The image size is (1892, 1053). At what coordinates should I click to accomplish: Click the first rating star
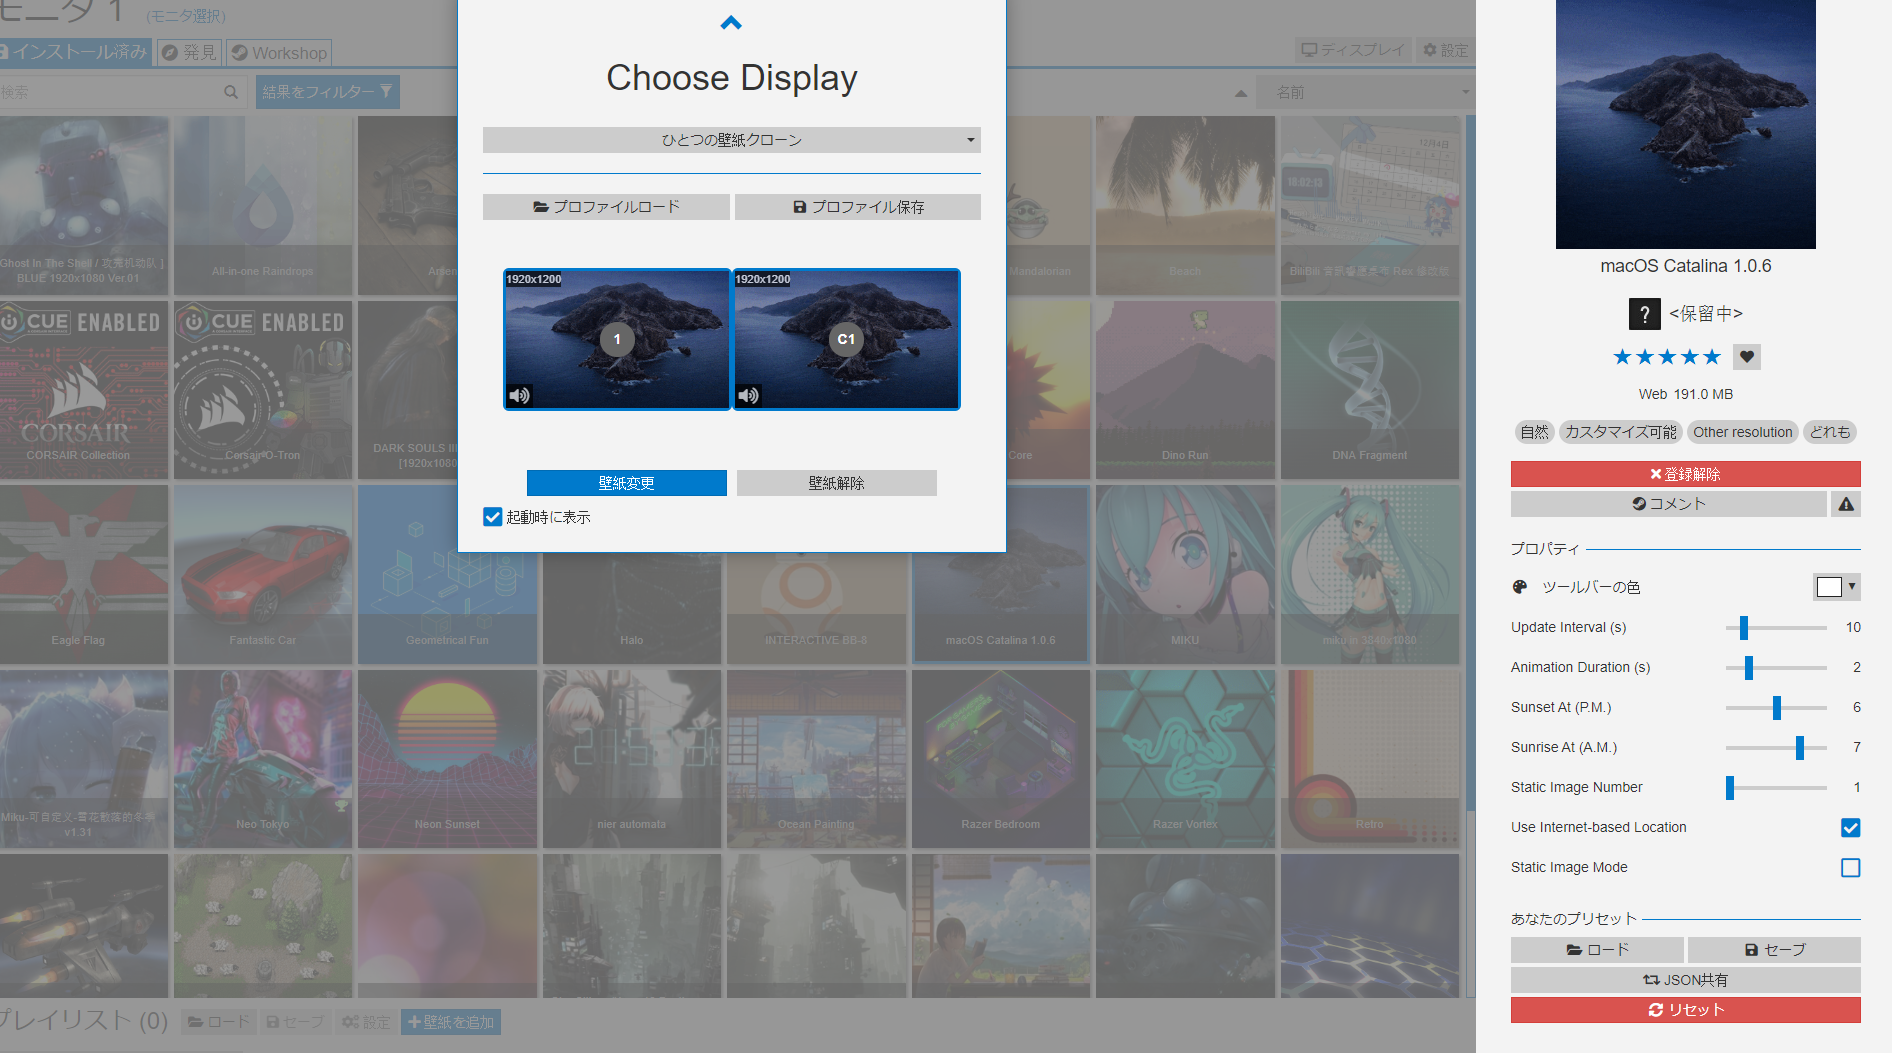(1622, 357)
